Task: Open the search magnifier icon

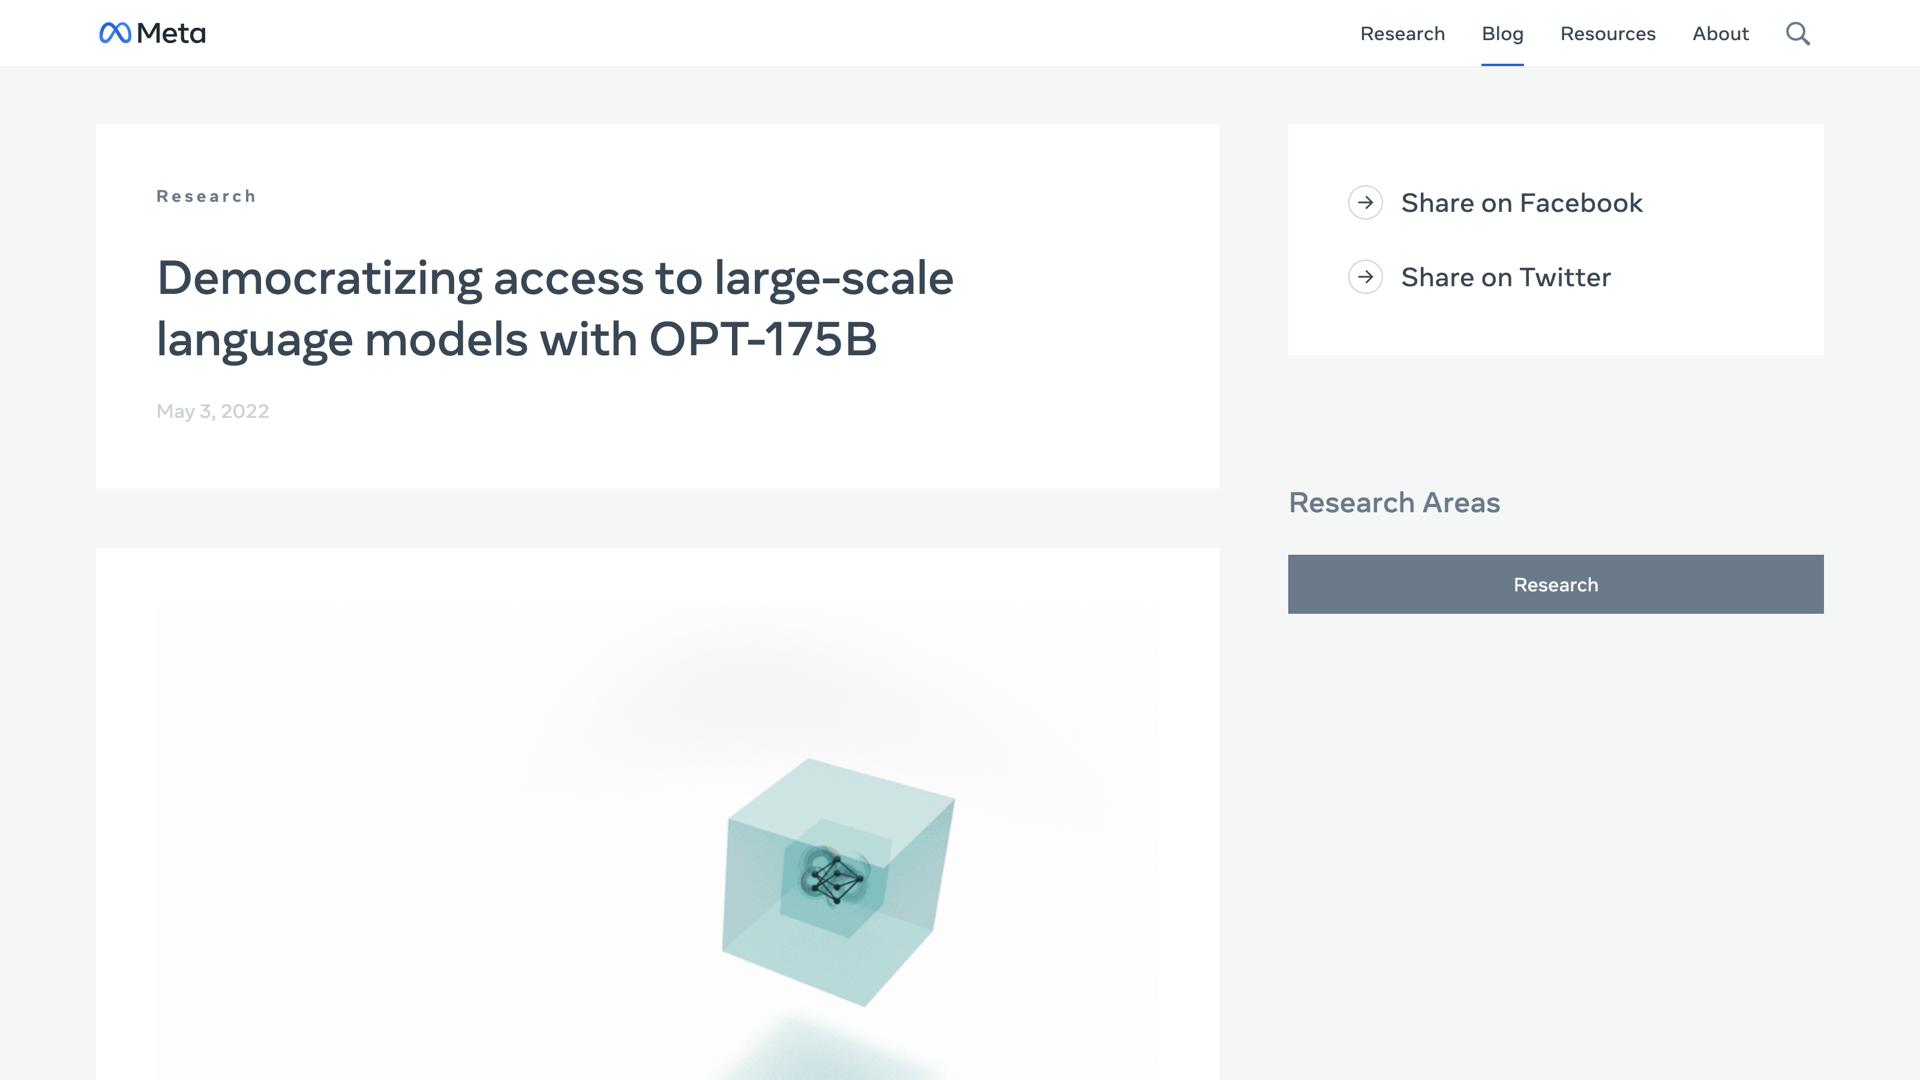Action: point(1797,34)
